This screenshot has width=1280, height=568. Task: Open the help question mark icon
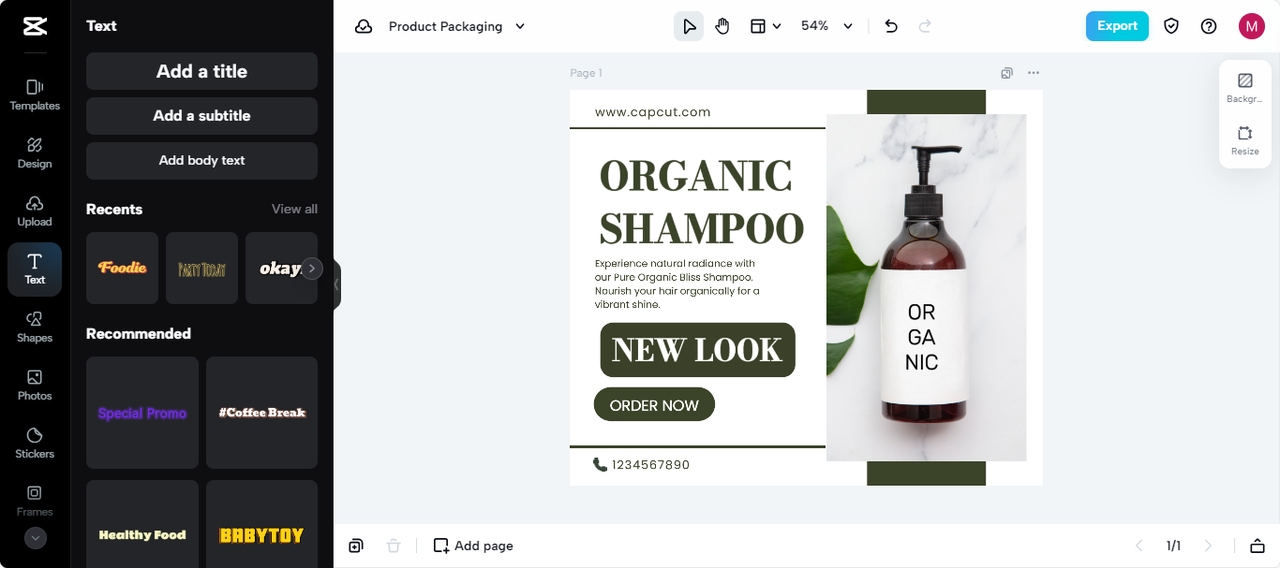[x=1209, y=26]
